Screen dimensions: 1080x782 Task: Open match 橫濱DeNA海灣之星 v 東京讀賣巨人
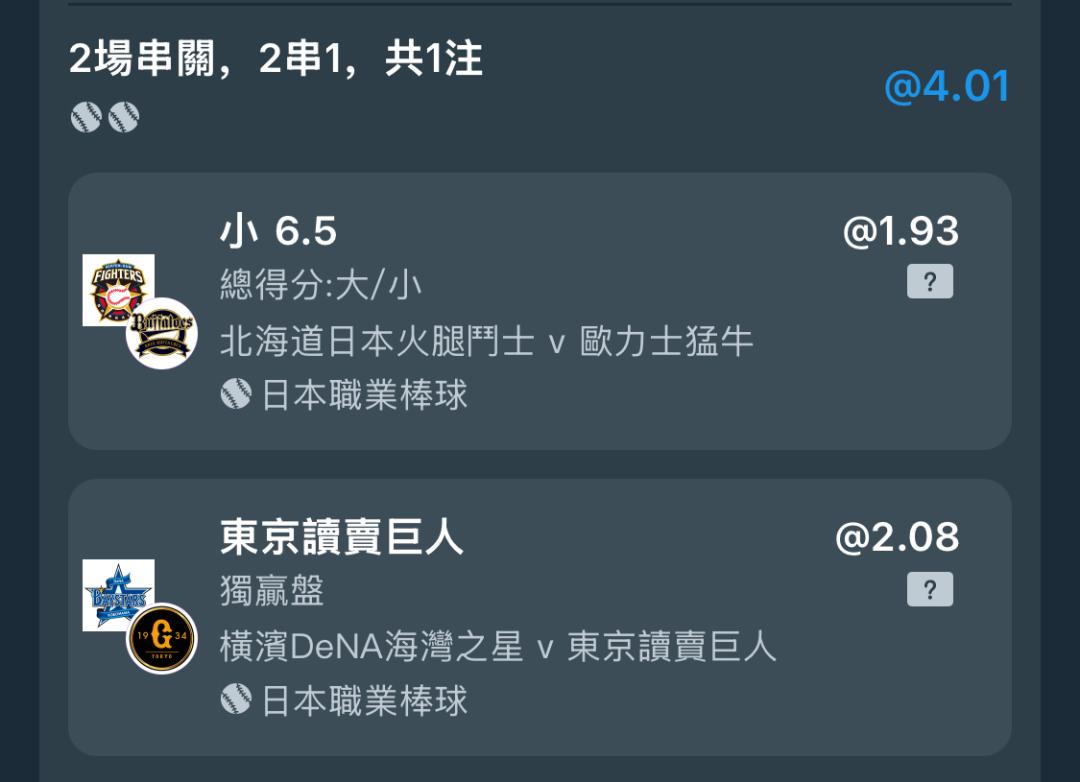point(498,646)
